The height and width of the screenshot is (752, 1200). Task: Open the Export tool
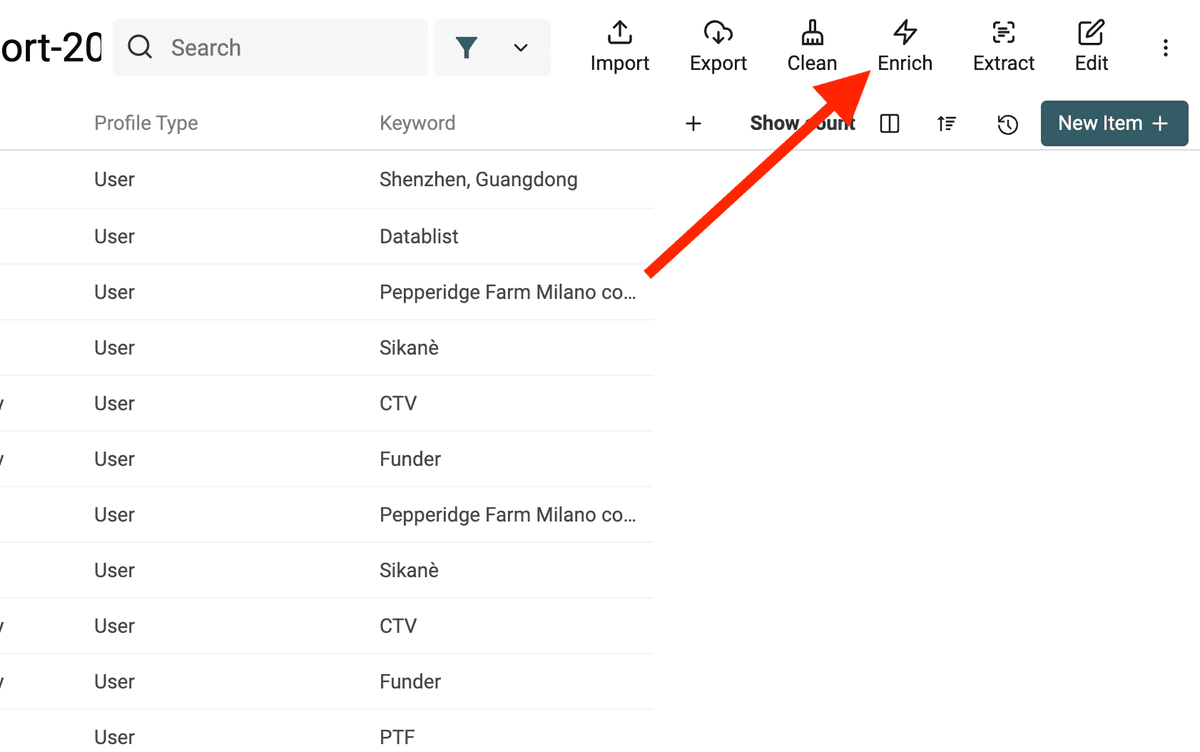pyautogui.click(x=718, y=47)
